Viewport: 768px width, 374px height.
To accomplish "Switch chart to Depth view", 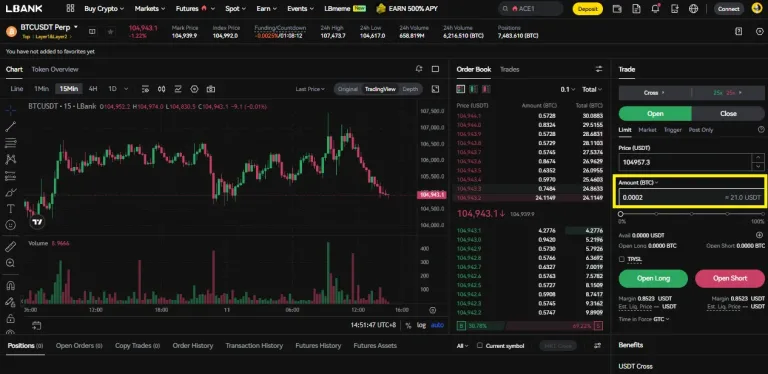I will (x=410, y=89).
